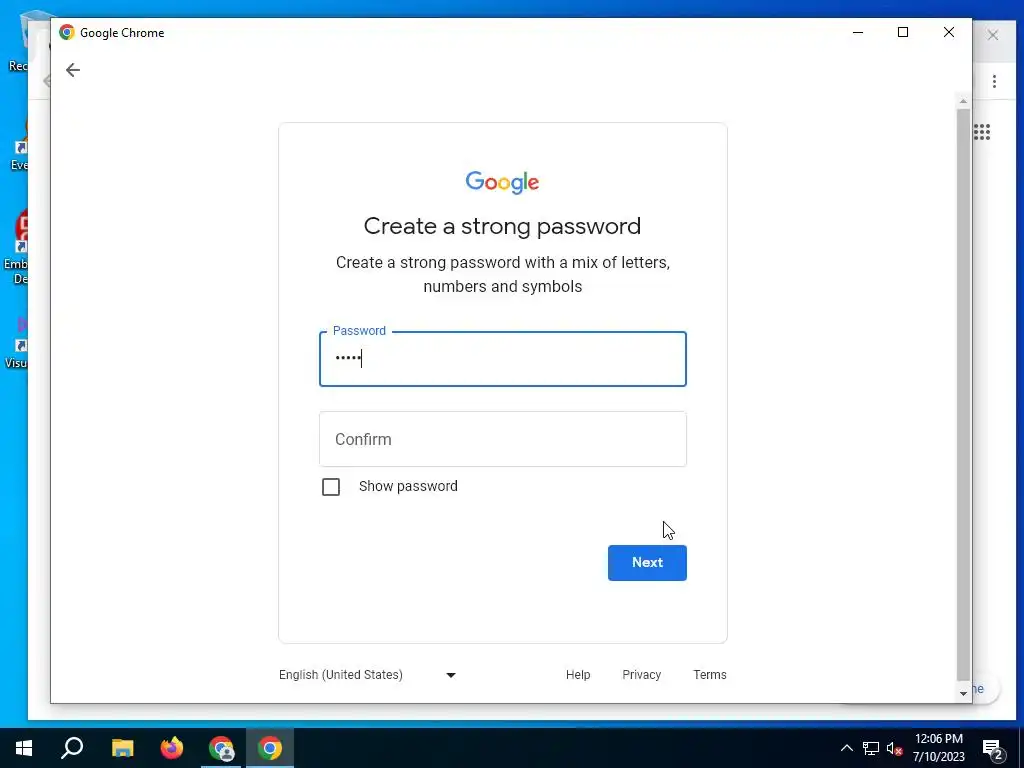
Task: Switch to Chrome with profile icon on taskbar
Action: tap(221, 748)
